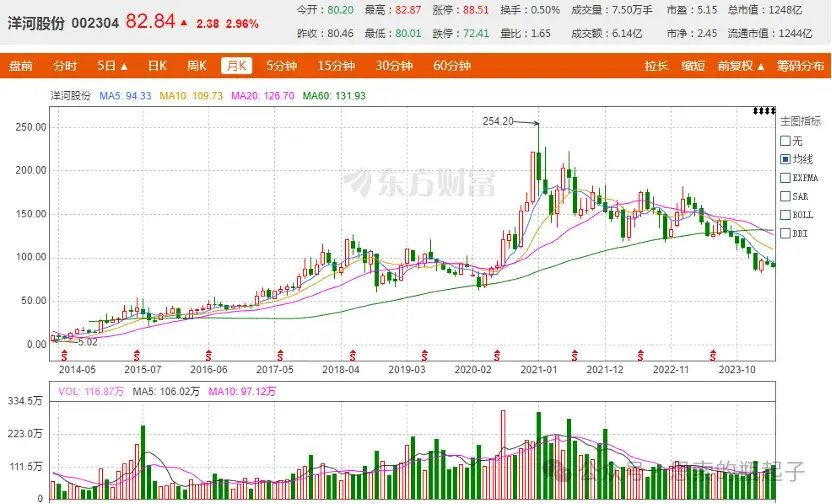Click the red S marker above 2022-11
Viewport: 832px width, 504px height.
(713, 354)
